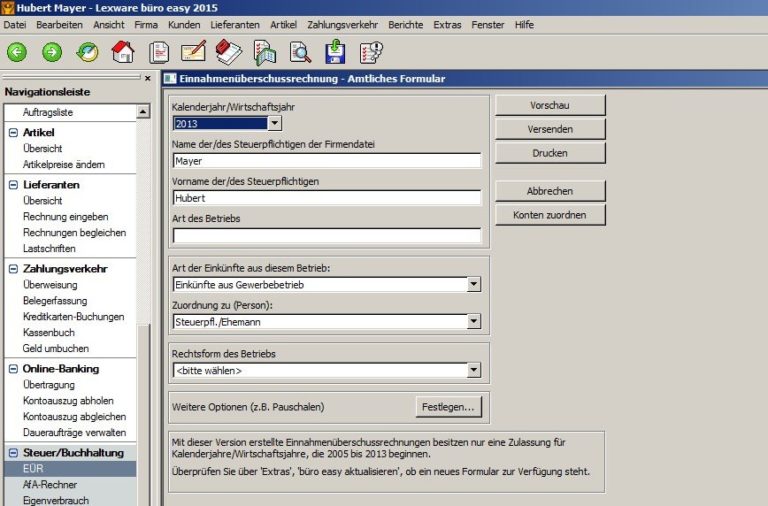The image size is (768, 506).
Task: Click the checklist with exclamation icon
Action: [371, 52]
